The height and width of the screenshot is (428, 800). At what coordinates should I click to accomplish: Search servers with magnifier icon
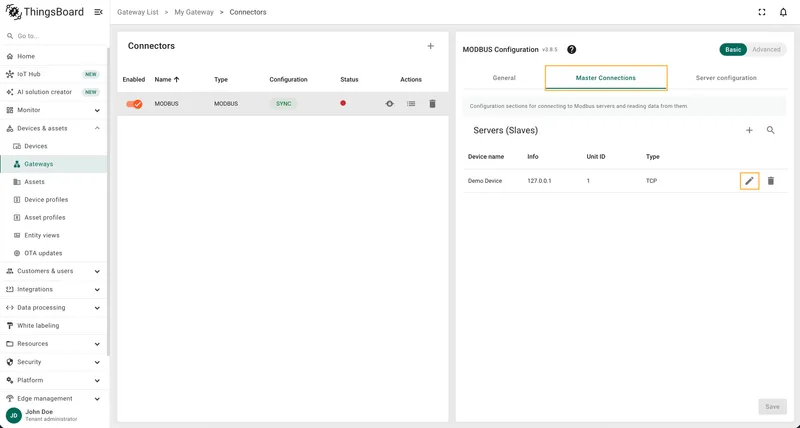[770, 131]
